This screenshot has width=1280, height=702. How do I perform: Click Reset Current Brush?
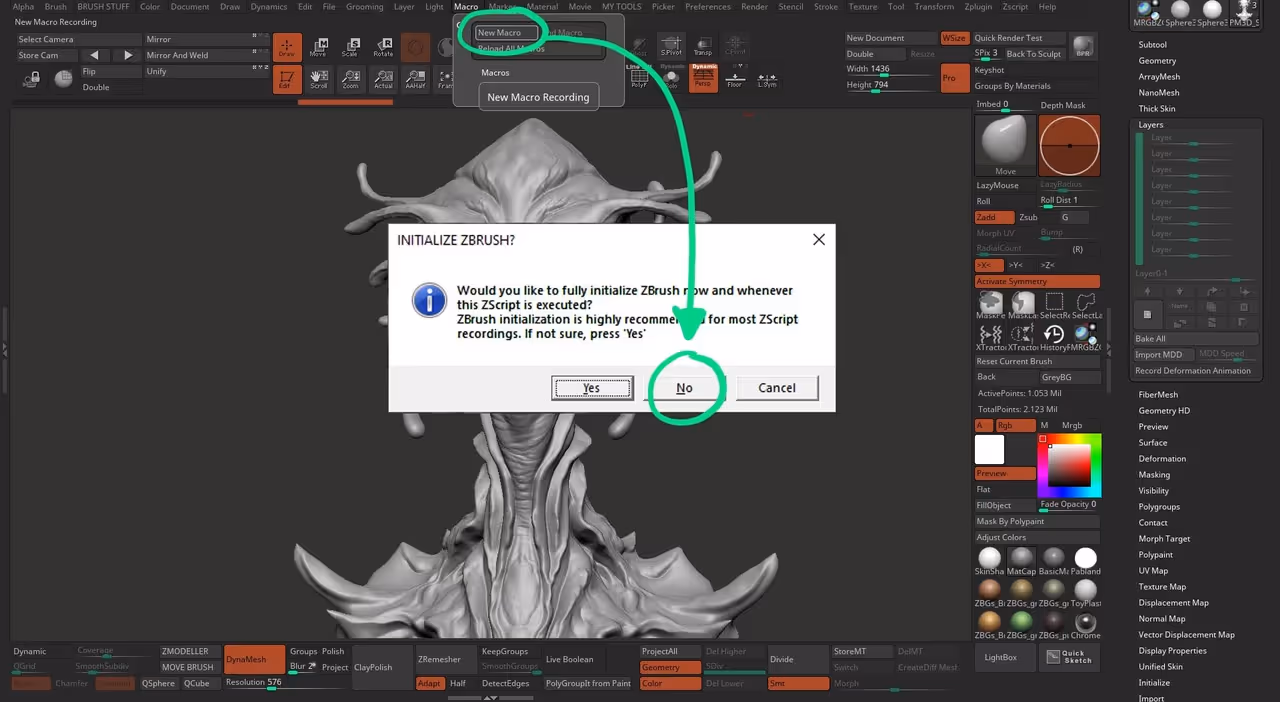[x=1037, y=361]
